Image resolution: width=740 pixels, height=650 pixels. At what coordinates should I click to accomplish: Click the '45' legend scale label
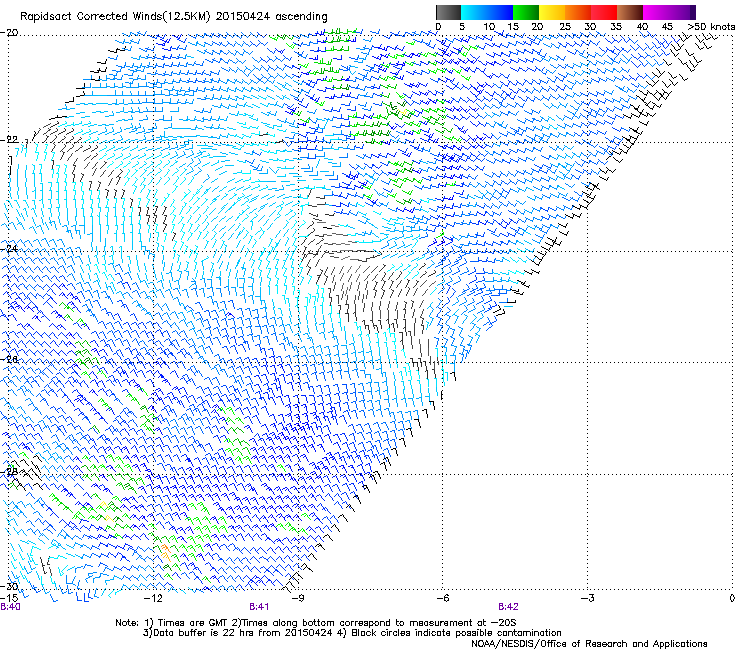(667, 26)
